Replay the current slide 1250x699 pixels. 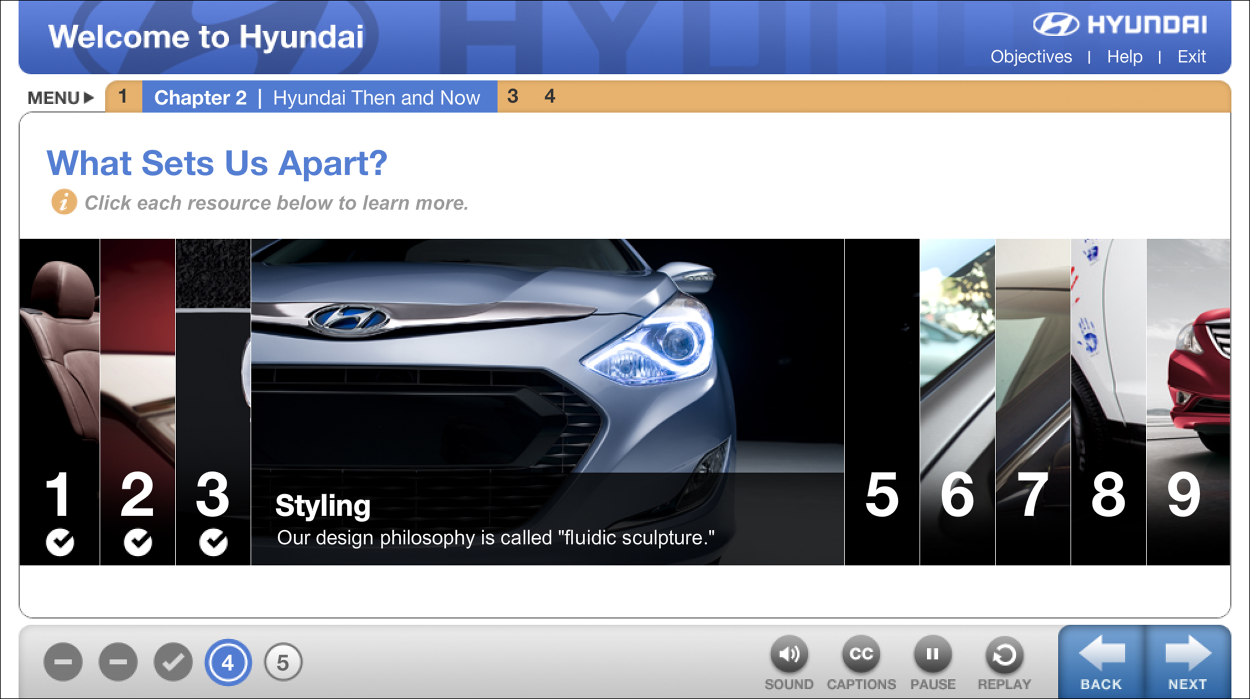pos(1004,656)
